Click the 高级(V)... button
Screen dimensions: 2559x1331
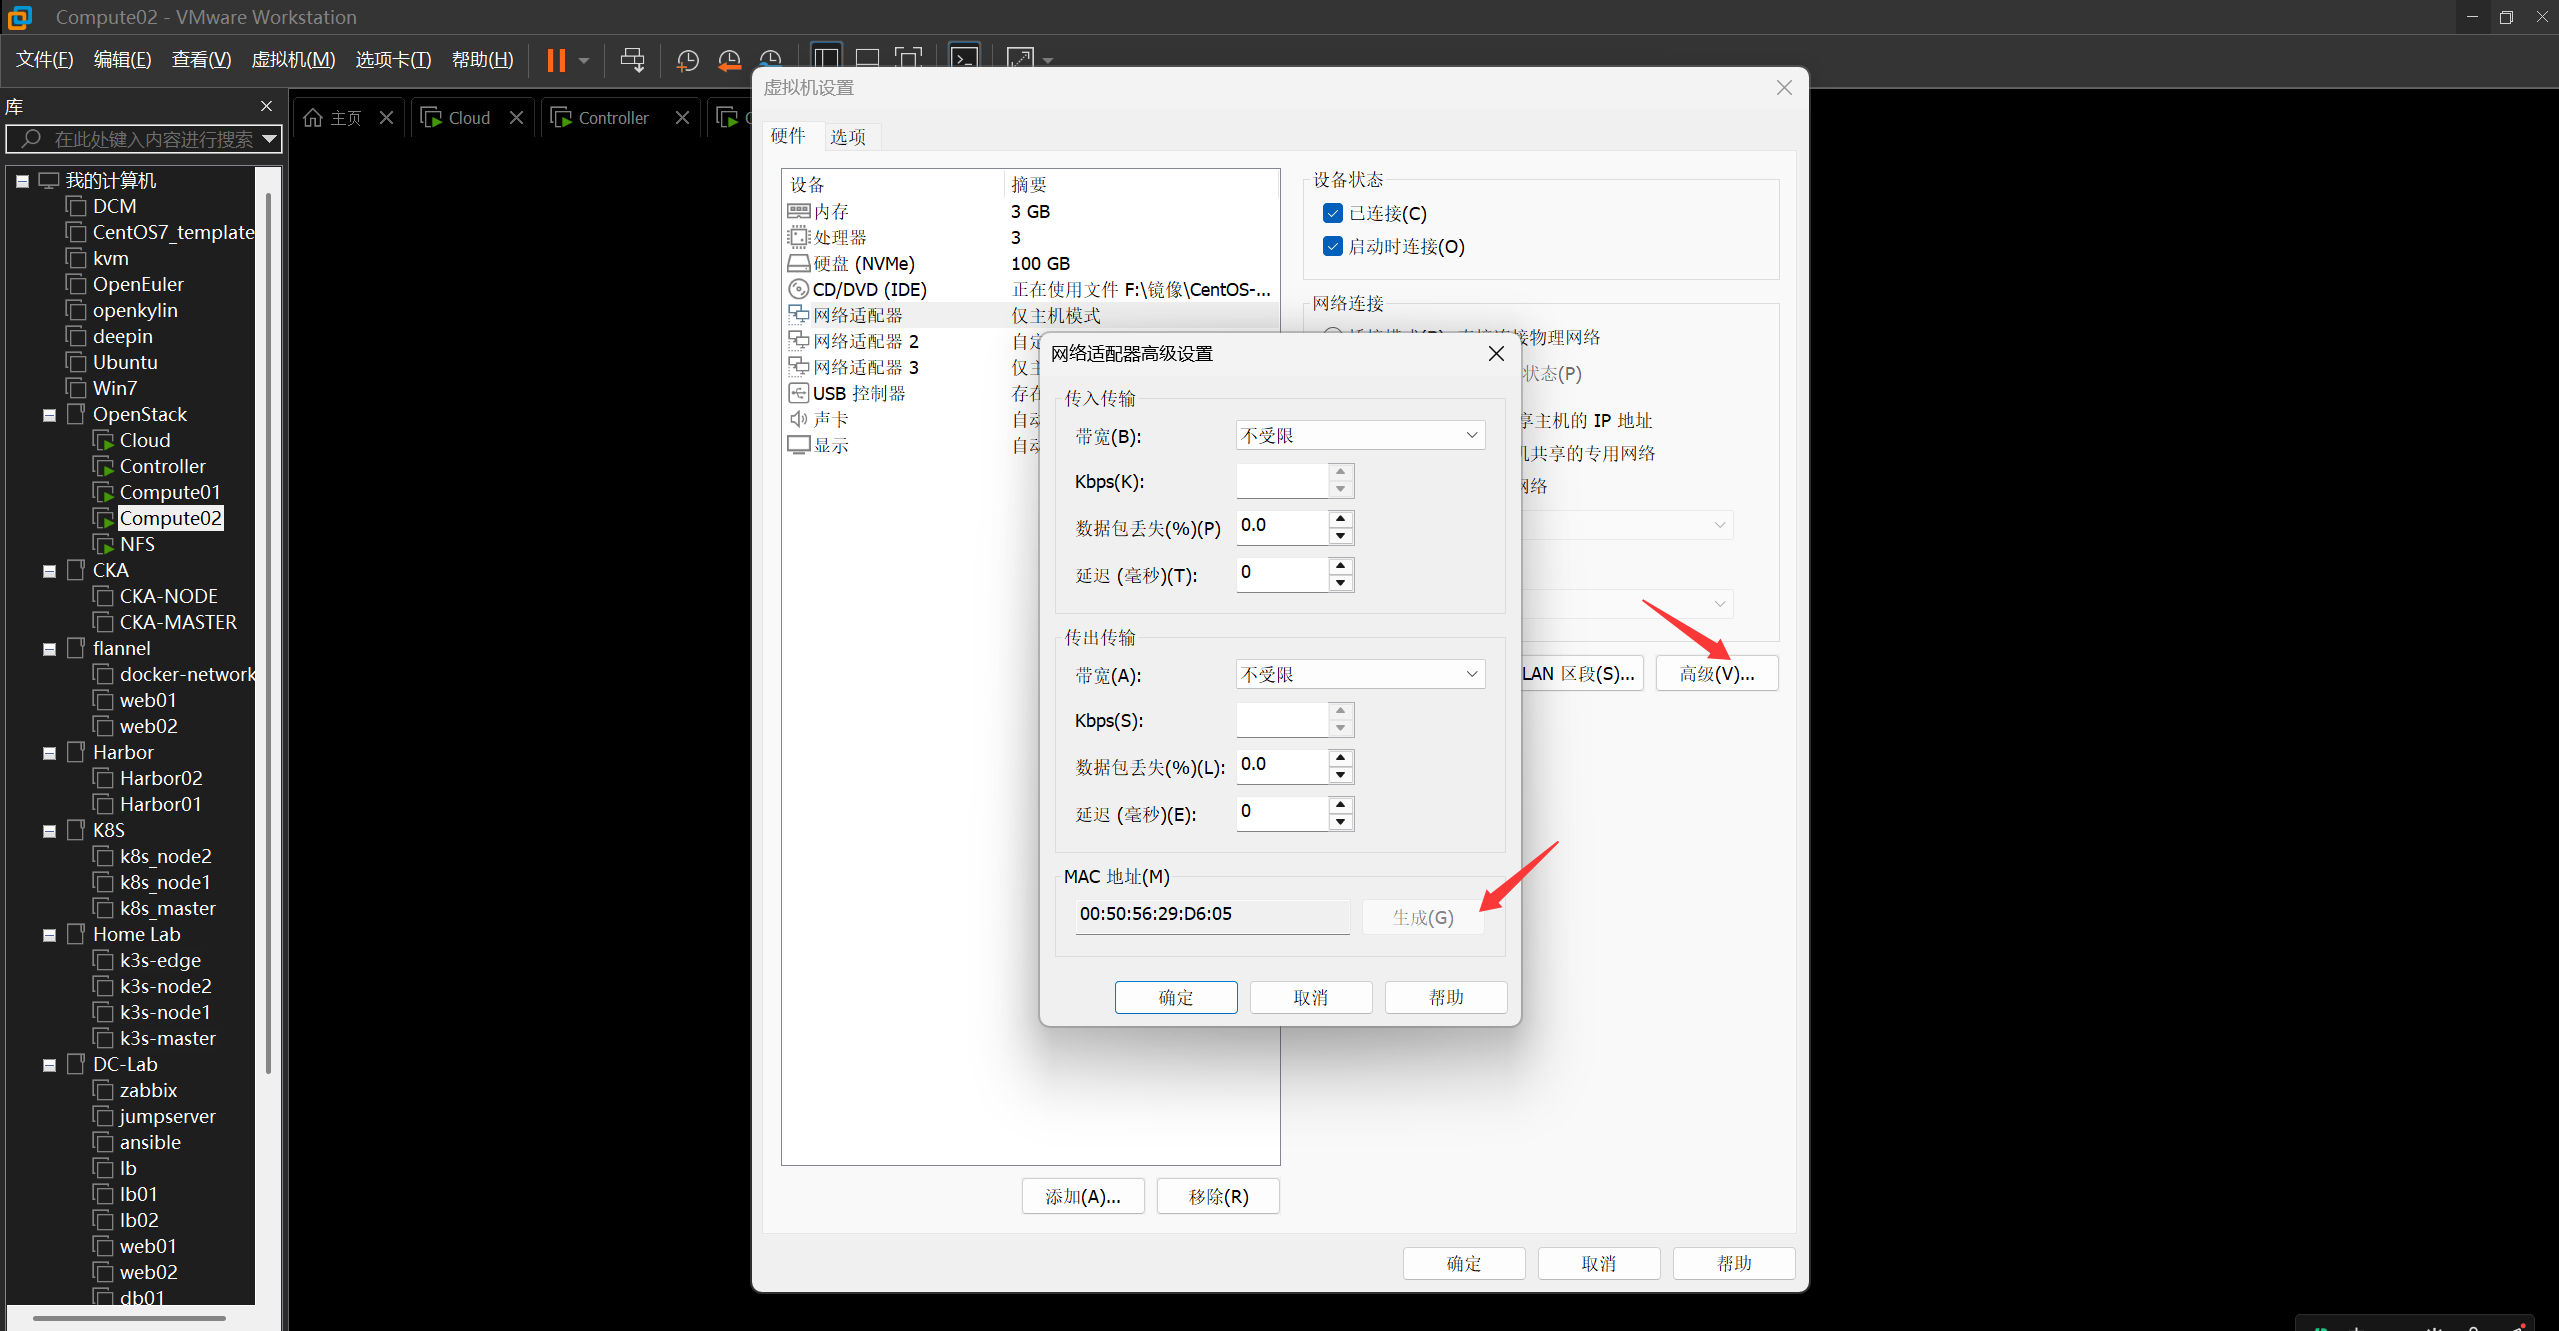coord(1717,673)
